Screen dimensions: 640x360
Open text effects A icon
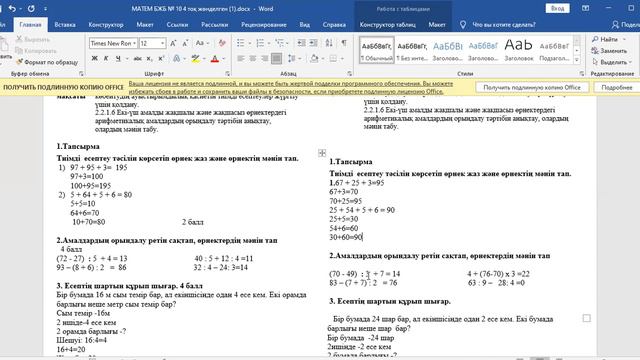click(176, 59)
